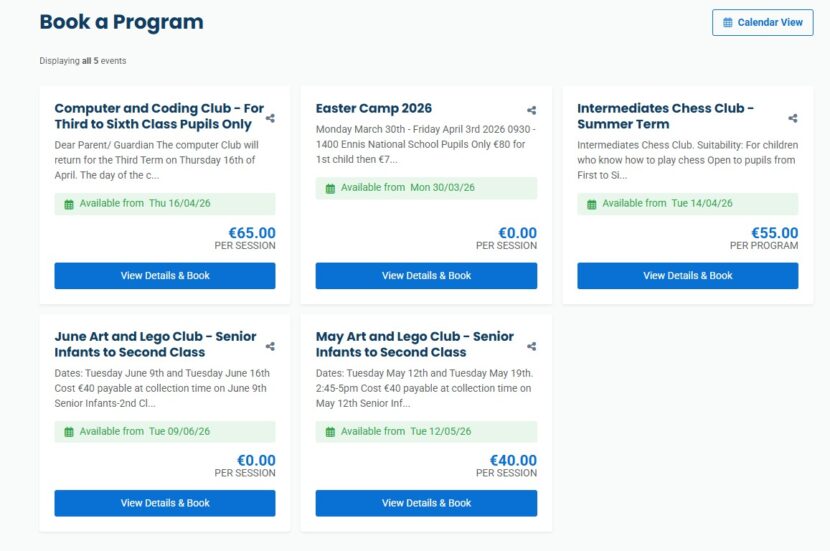The width and height of the screenshot is (830, 551).
Task: Book the Easter Camp 2026 program
Action: (x=426, y=276)
